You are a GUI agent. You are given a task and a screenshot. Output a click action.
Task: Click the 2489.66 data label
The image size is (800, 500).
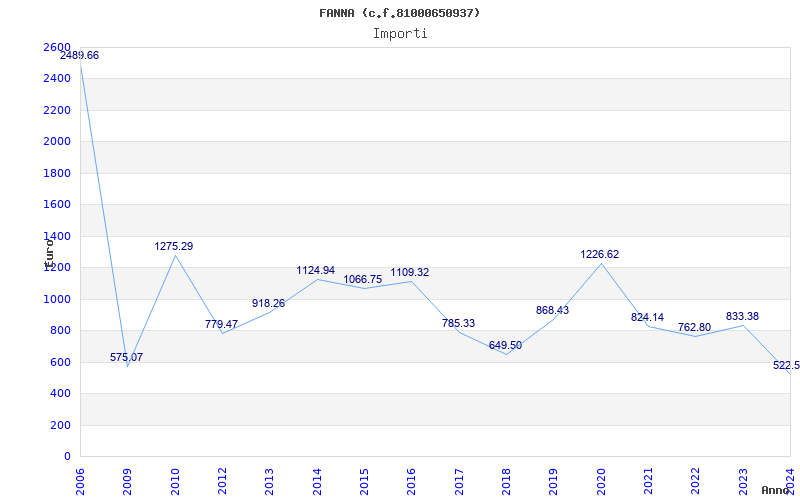79,56
